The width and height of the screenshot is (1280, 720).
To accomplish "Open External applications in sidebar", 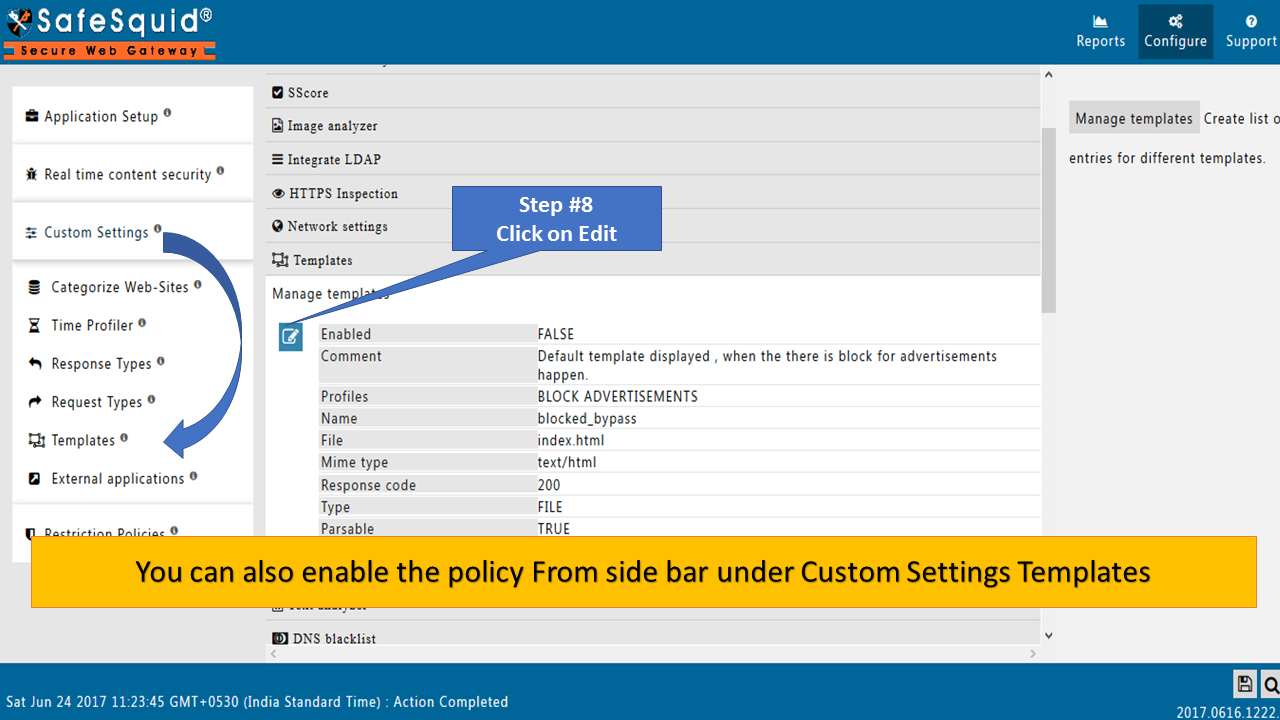I will point(118,478).
